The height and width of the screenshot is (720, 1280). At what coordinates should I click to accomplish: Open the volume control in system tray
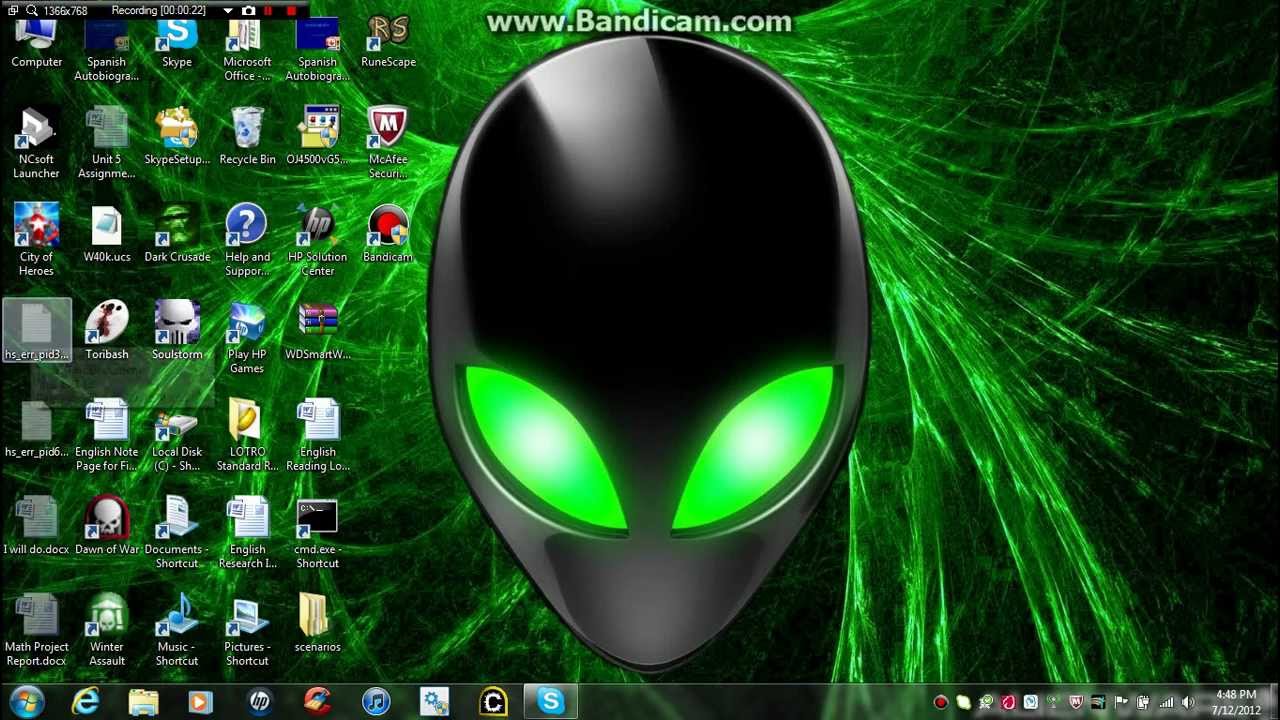pyautogui.click(x=1188, y=703)
